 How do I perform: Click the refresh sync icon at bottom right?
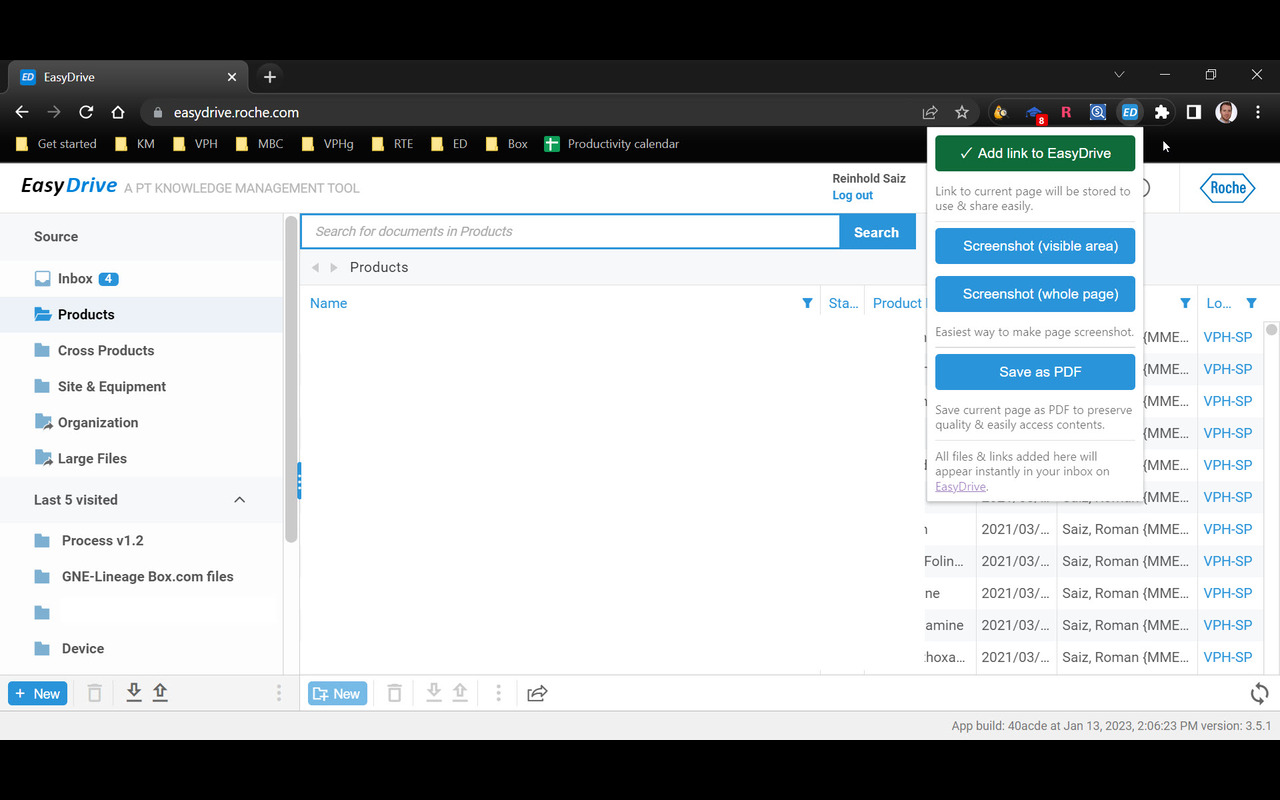[1259, 693]
